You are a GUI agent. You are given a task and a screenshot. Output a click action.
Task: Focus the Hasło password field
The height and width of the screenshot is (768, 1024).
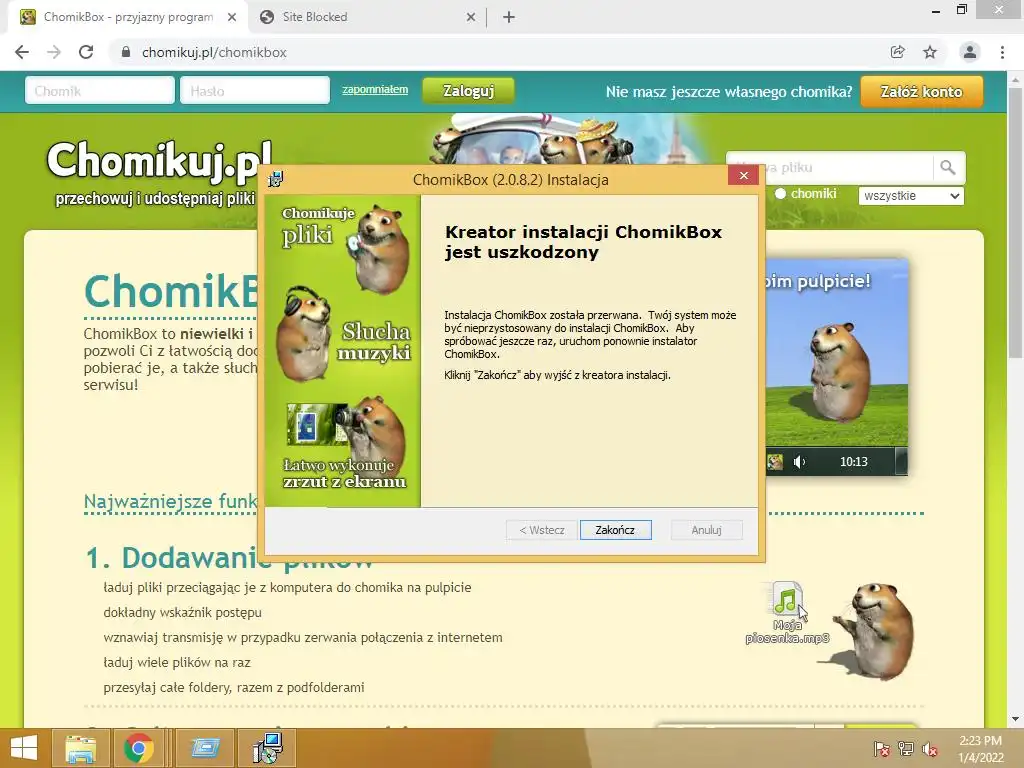(x=255, y=91)
